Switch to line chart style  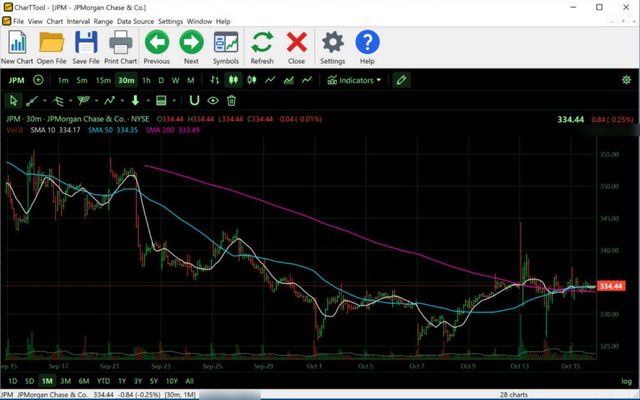[x=270, y=80]
